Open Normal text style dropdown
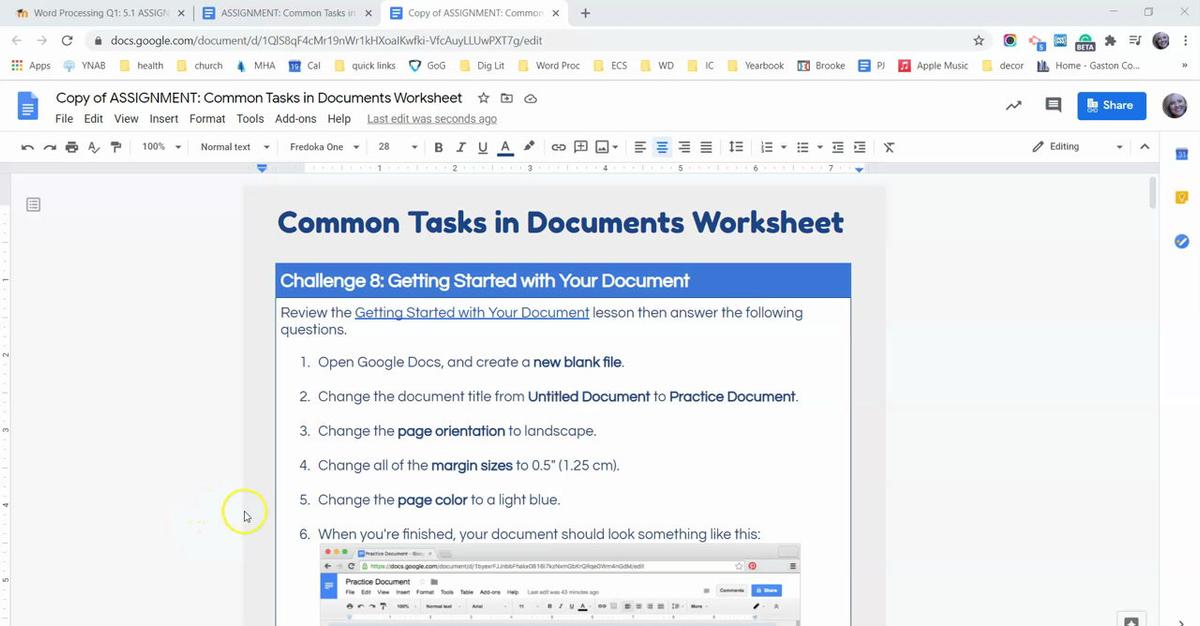Screen dimensions: 1200x626 pos(235,147)
